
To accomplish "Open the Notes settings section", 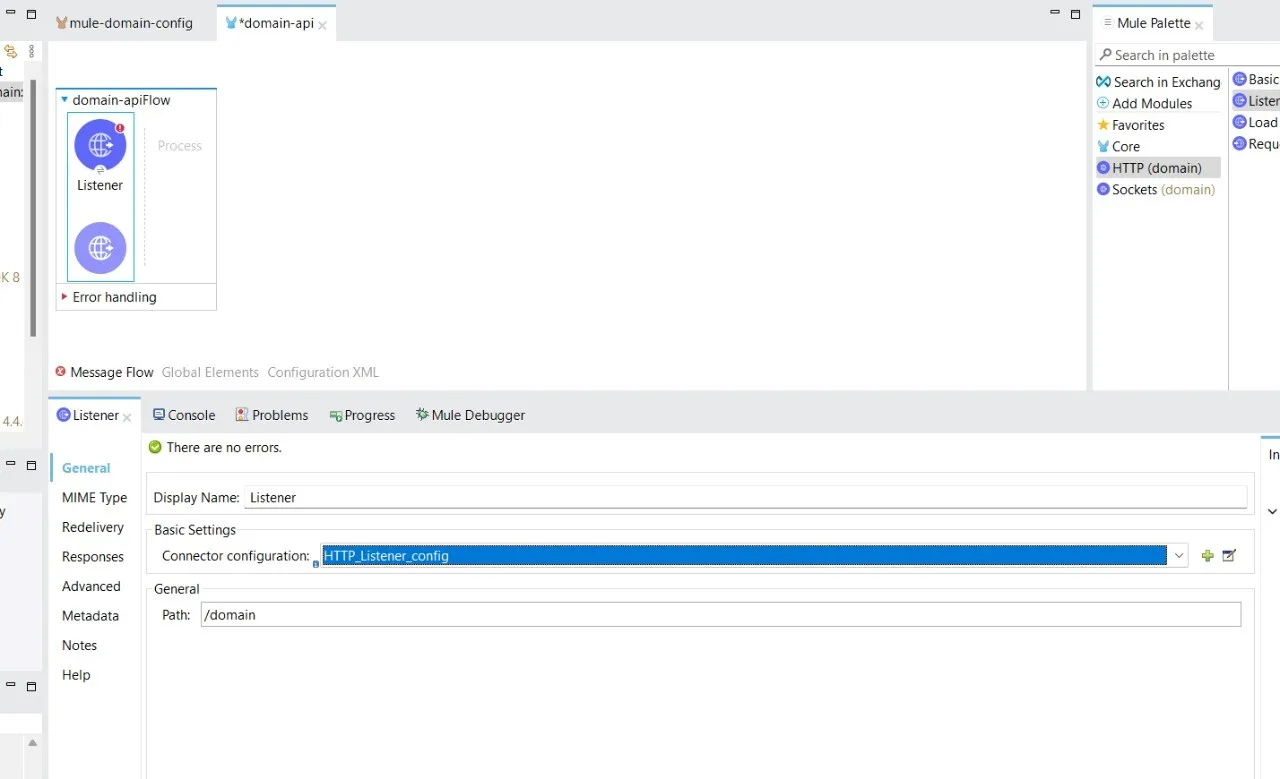I will (x=79, y=645).
